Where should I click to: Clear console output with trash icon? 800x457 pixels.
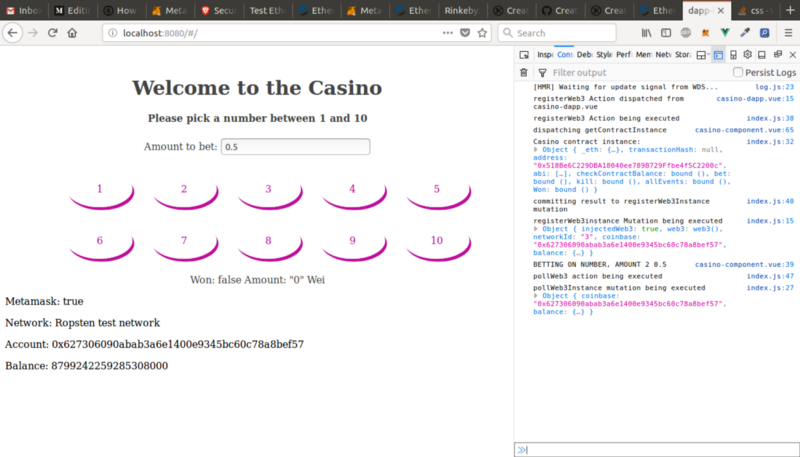(x=523, y=72)
